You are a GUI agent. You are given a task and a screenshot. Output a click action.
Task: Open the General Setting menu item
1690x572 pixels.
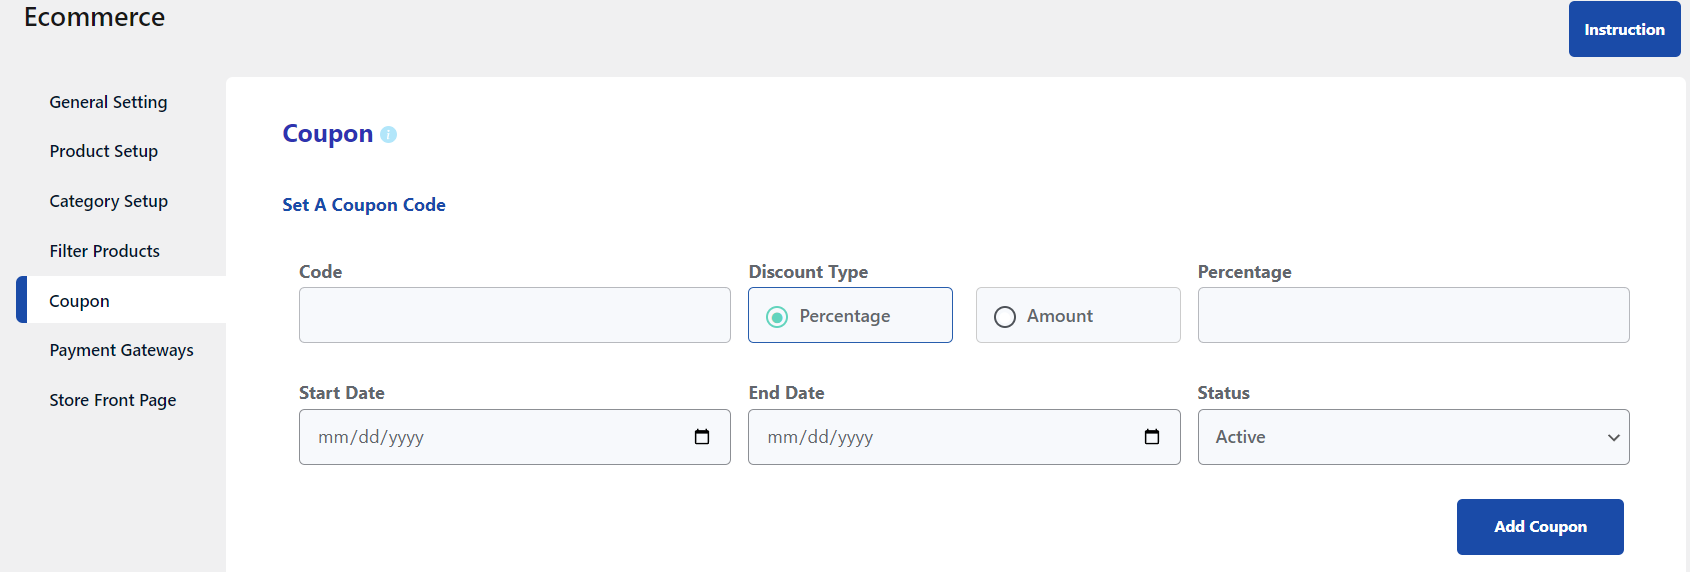(x=108, y=102)
